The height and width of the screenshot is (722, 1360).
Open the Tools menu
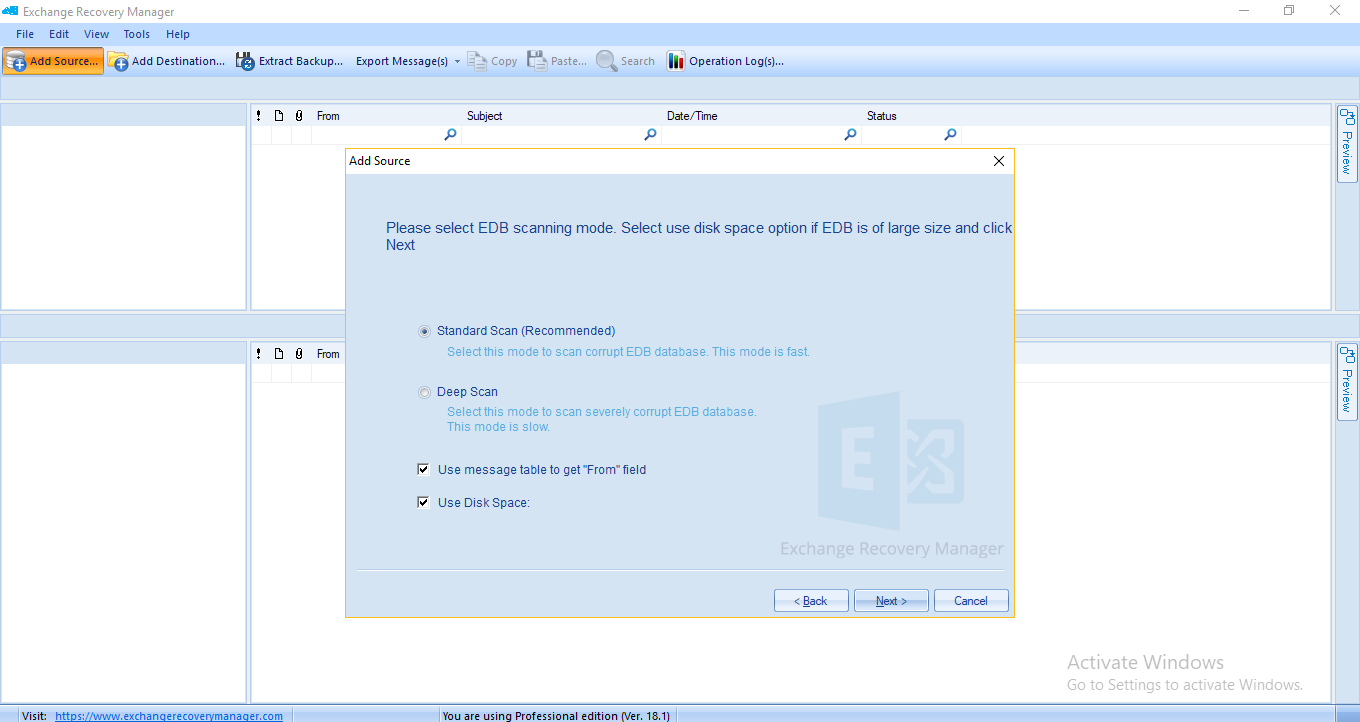tap(137, 34)
